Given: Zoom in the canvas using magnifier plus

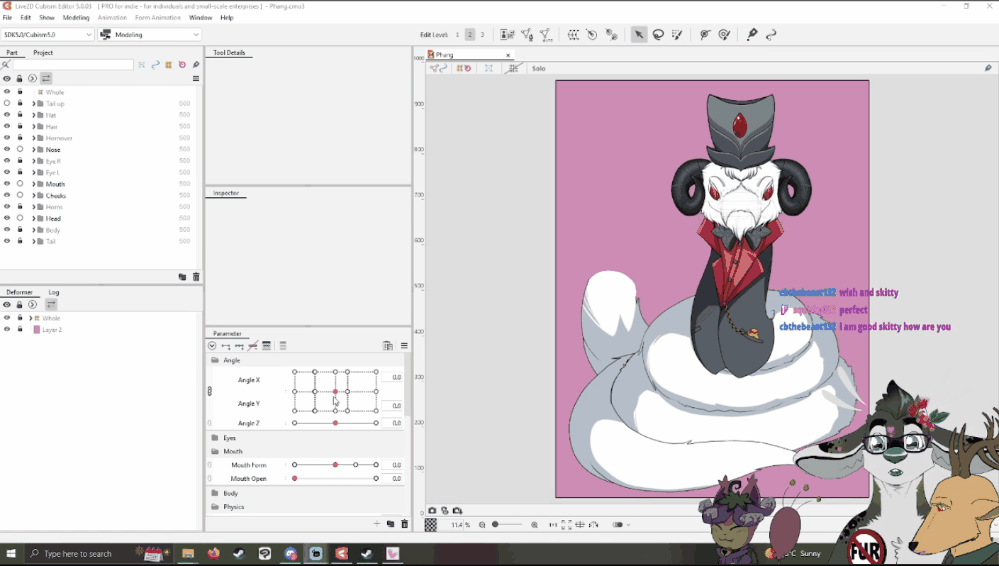Looking at the screenshot, I should click(535, 525).
